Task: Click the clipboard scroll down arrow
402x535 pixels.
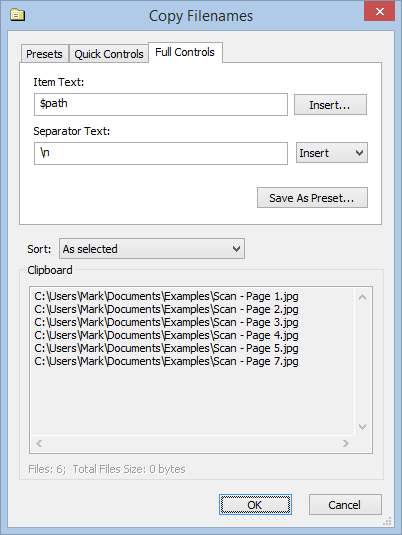Action: click(362, 427)
